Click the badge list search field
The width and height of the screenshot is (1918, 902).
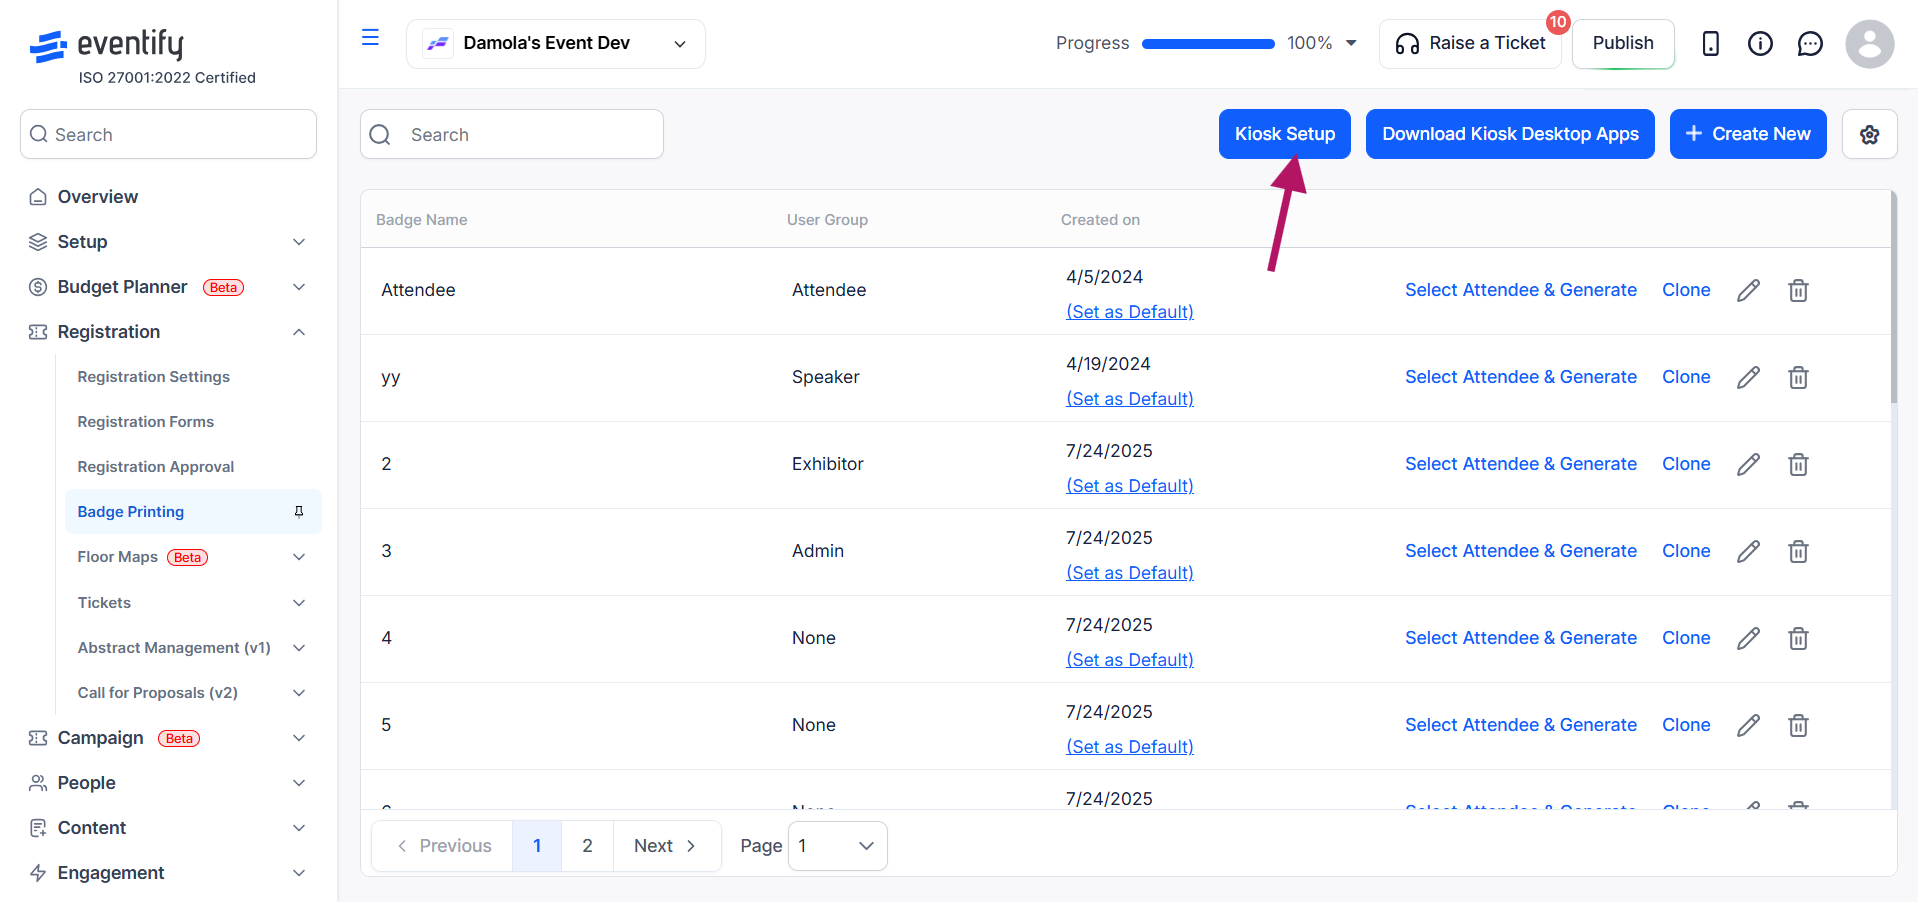click(x=512, y=134)
